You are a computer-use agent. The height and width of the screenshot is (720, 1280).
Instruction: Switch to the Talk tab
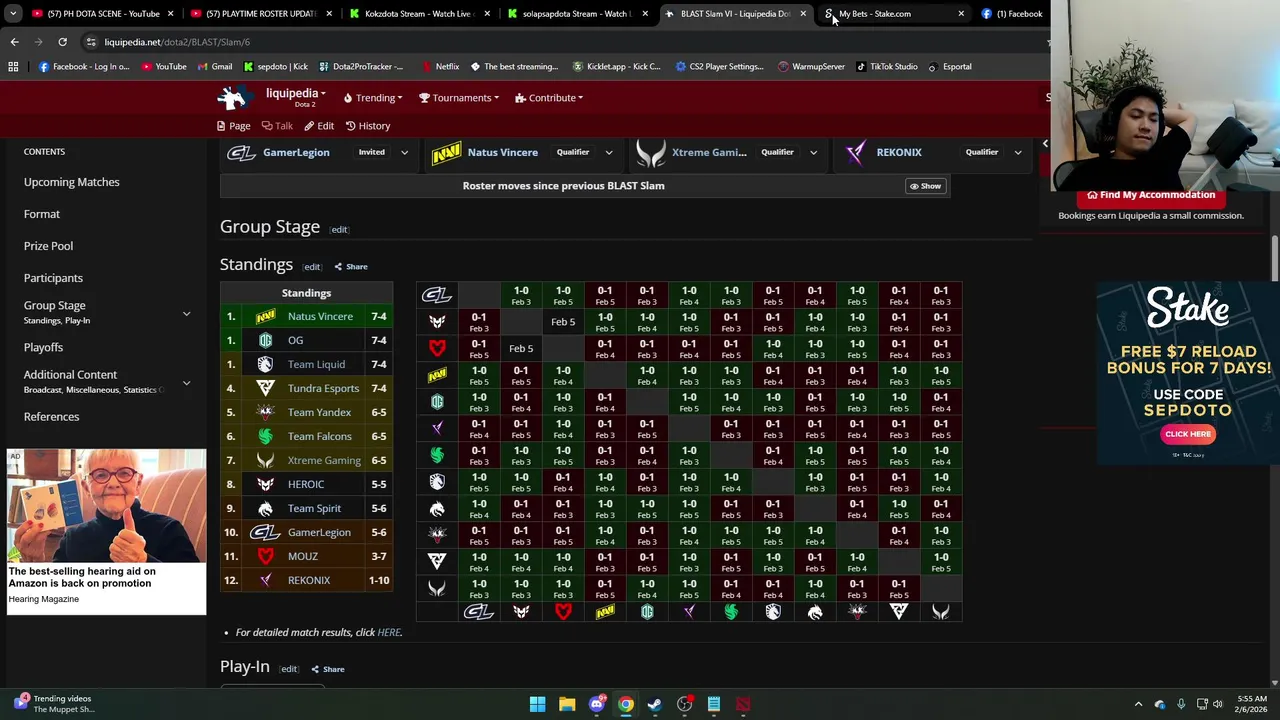click(x=277, y=126)
